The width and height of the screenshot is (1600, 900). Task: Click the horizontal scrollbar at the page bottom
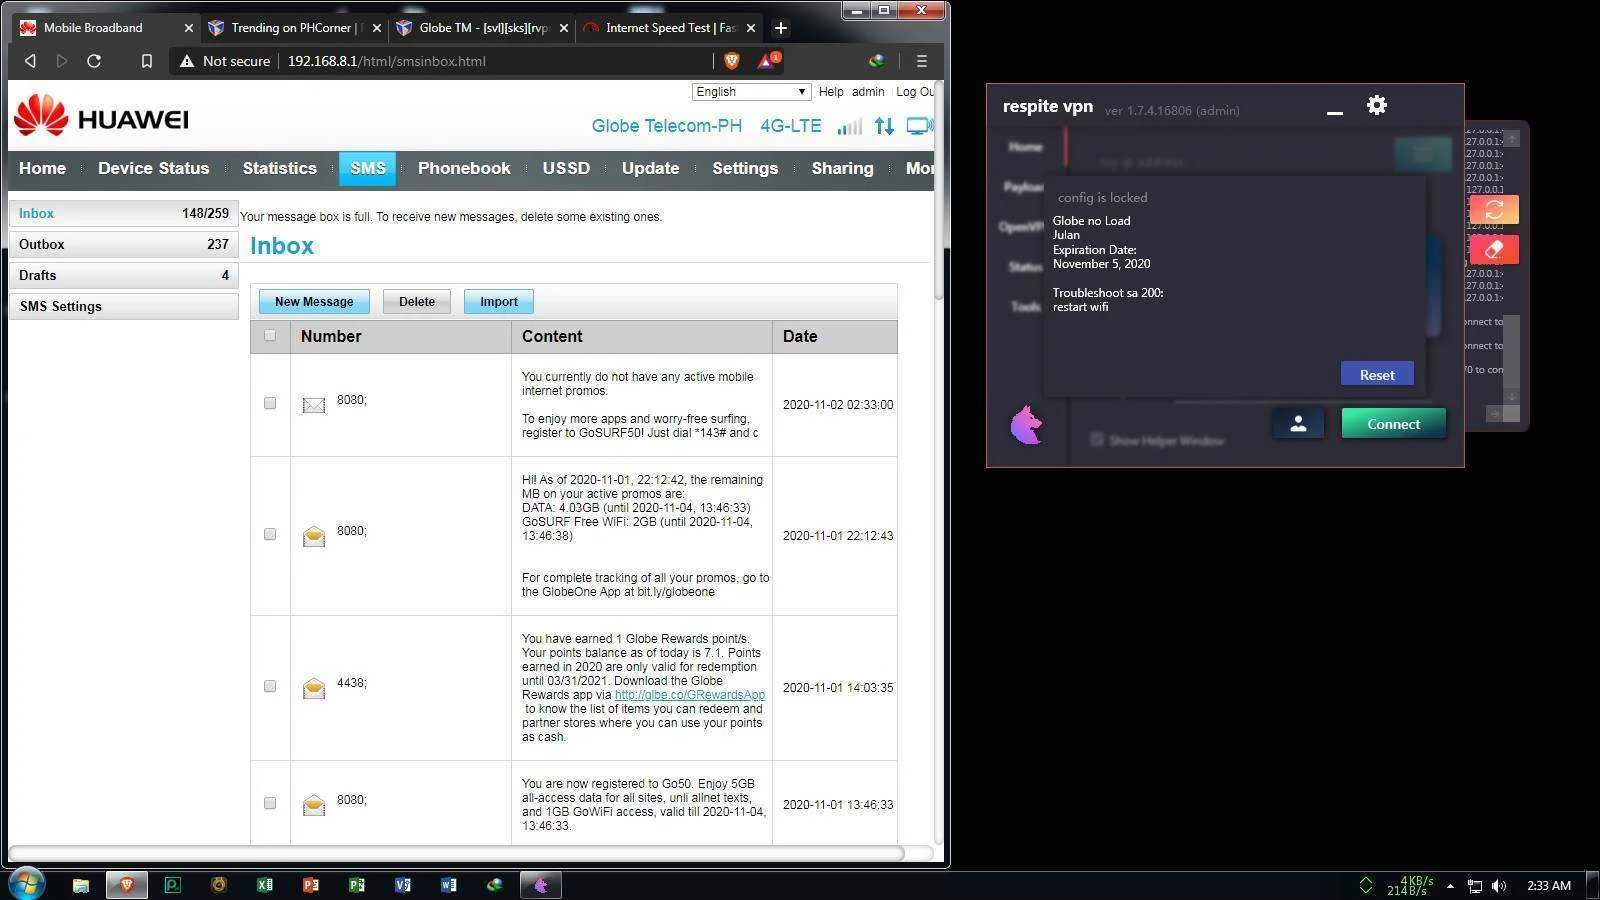click(x=456, y=853)
